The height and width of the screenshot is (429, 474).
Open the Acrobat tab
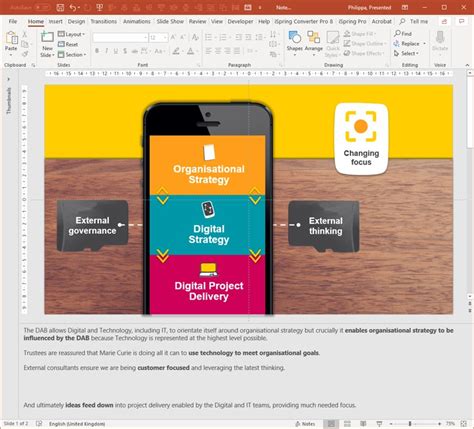pos(381,21)
